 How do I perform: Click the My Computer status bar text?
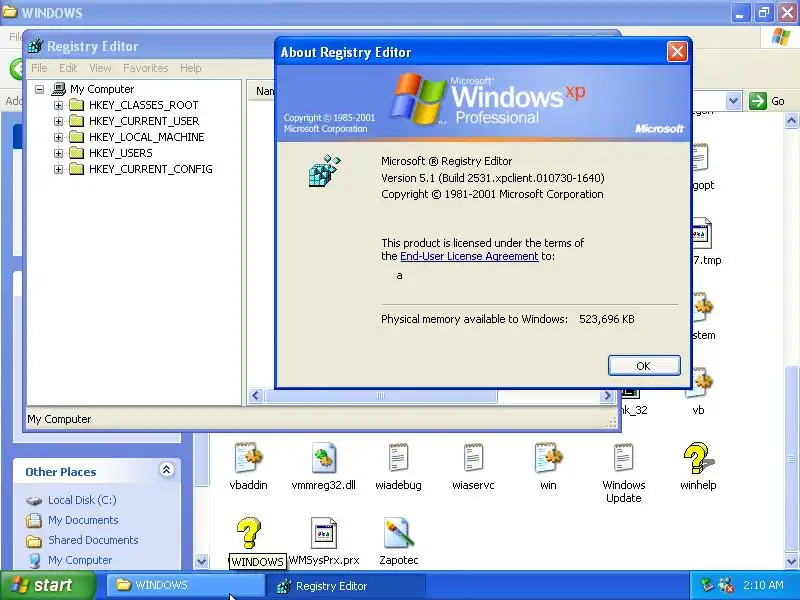(x=59, y=419)
